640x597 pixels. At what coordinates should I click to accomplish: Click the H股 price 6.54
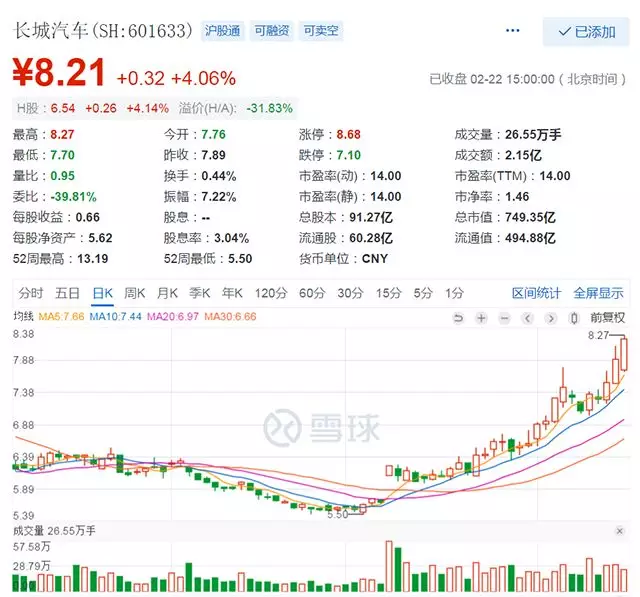pyautogui.click(x=63, y=109)
